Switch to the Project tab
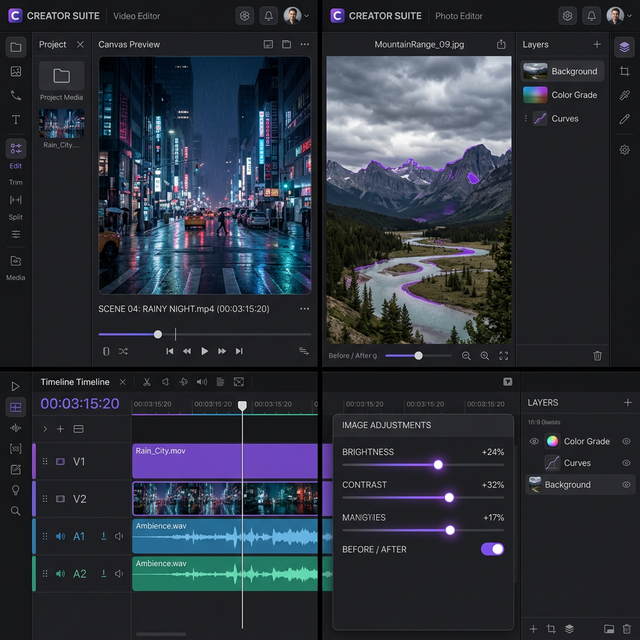Screen dimensions: 640x640 [52, 44]
